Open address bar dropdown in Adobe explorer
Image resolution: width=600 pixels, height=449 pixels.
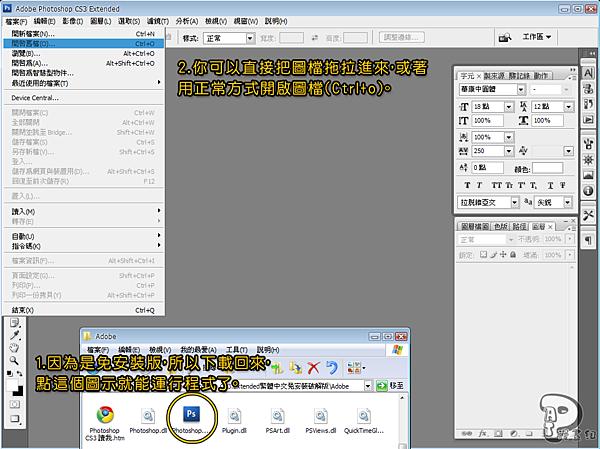(368, 386)
